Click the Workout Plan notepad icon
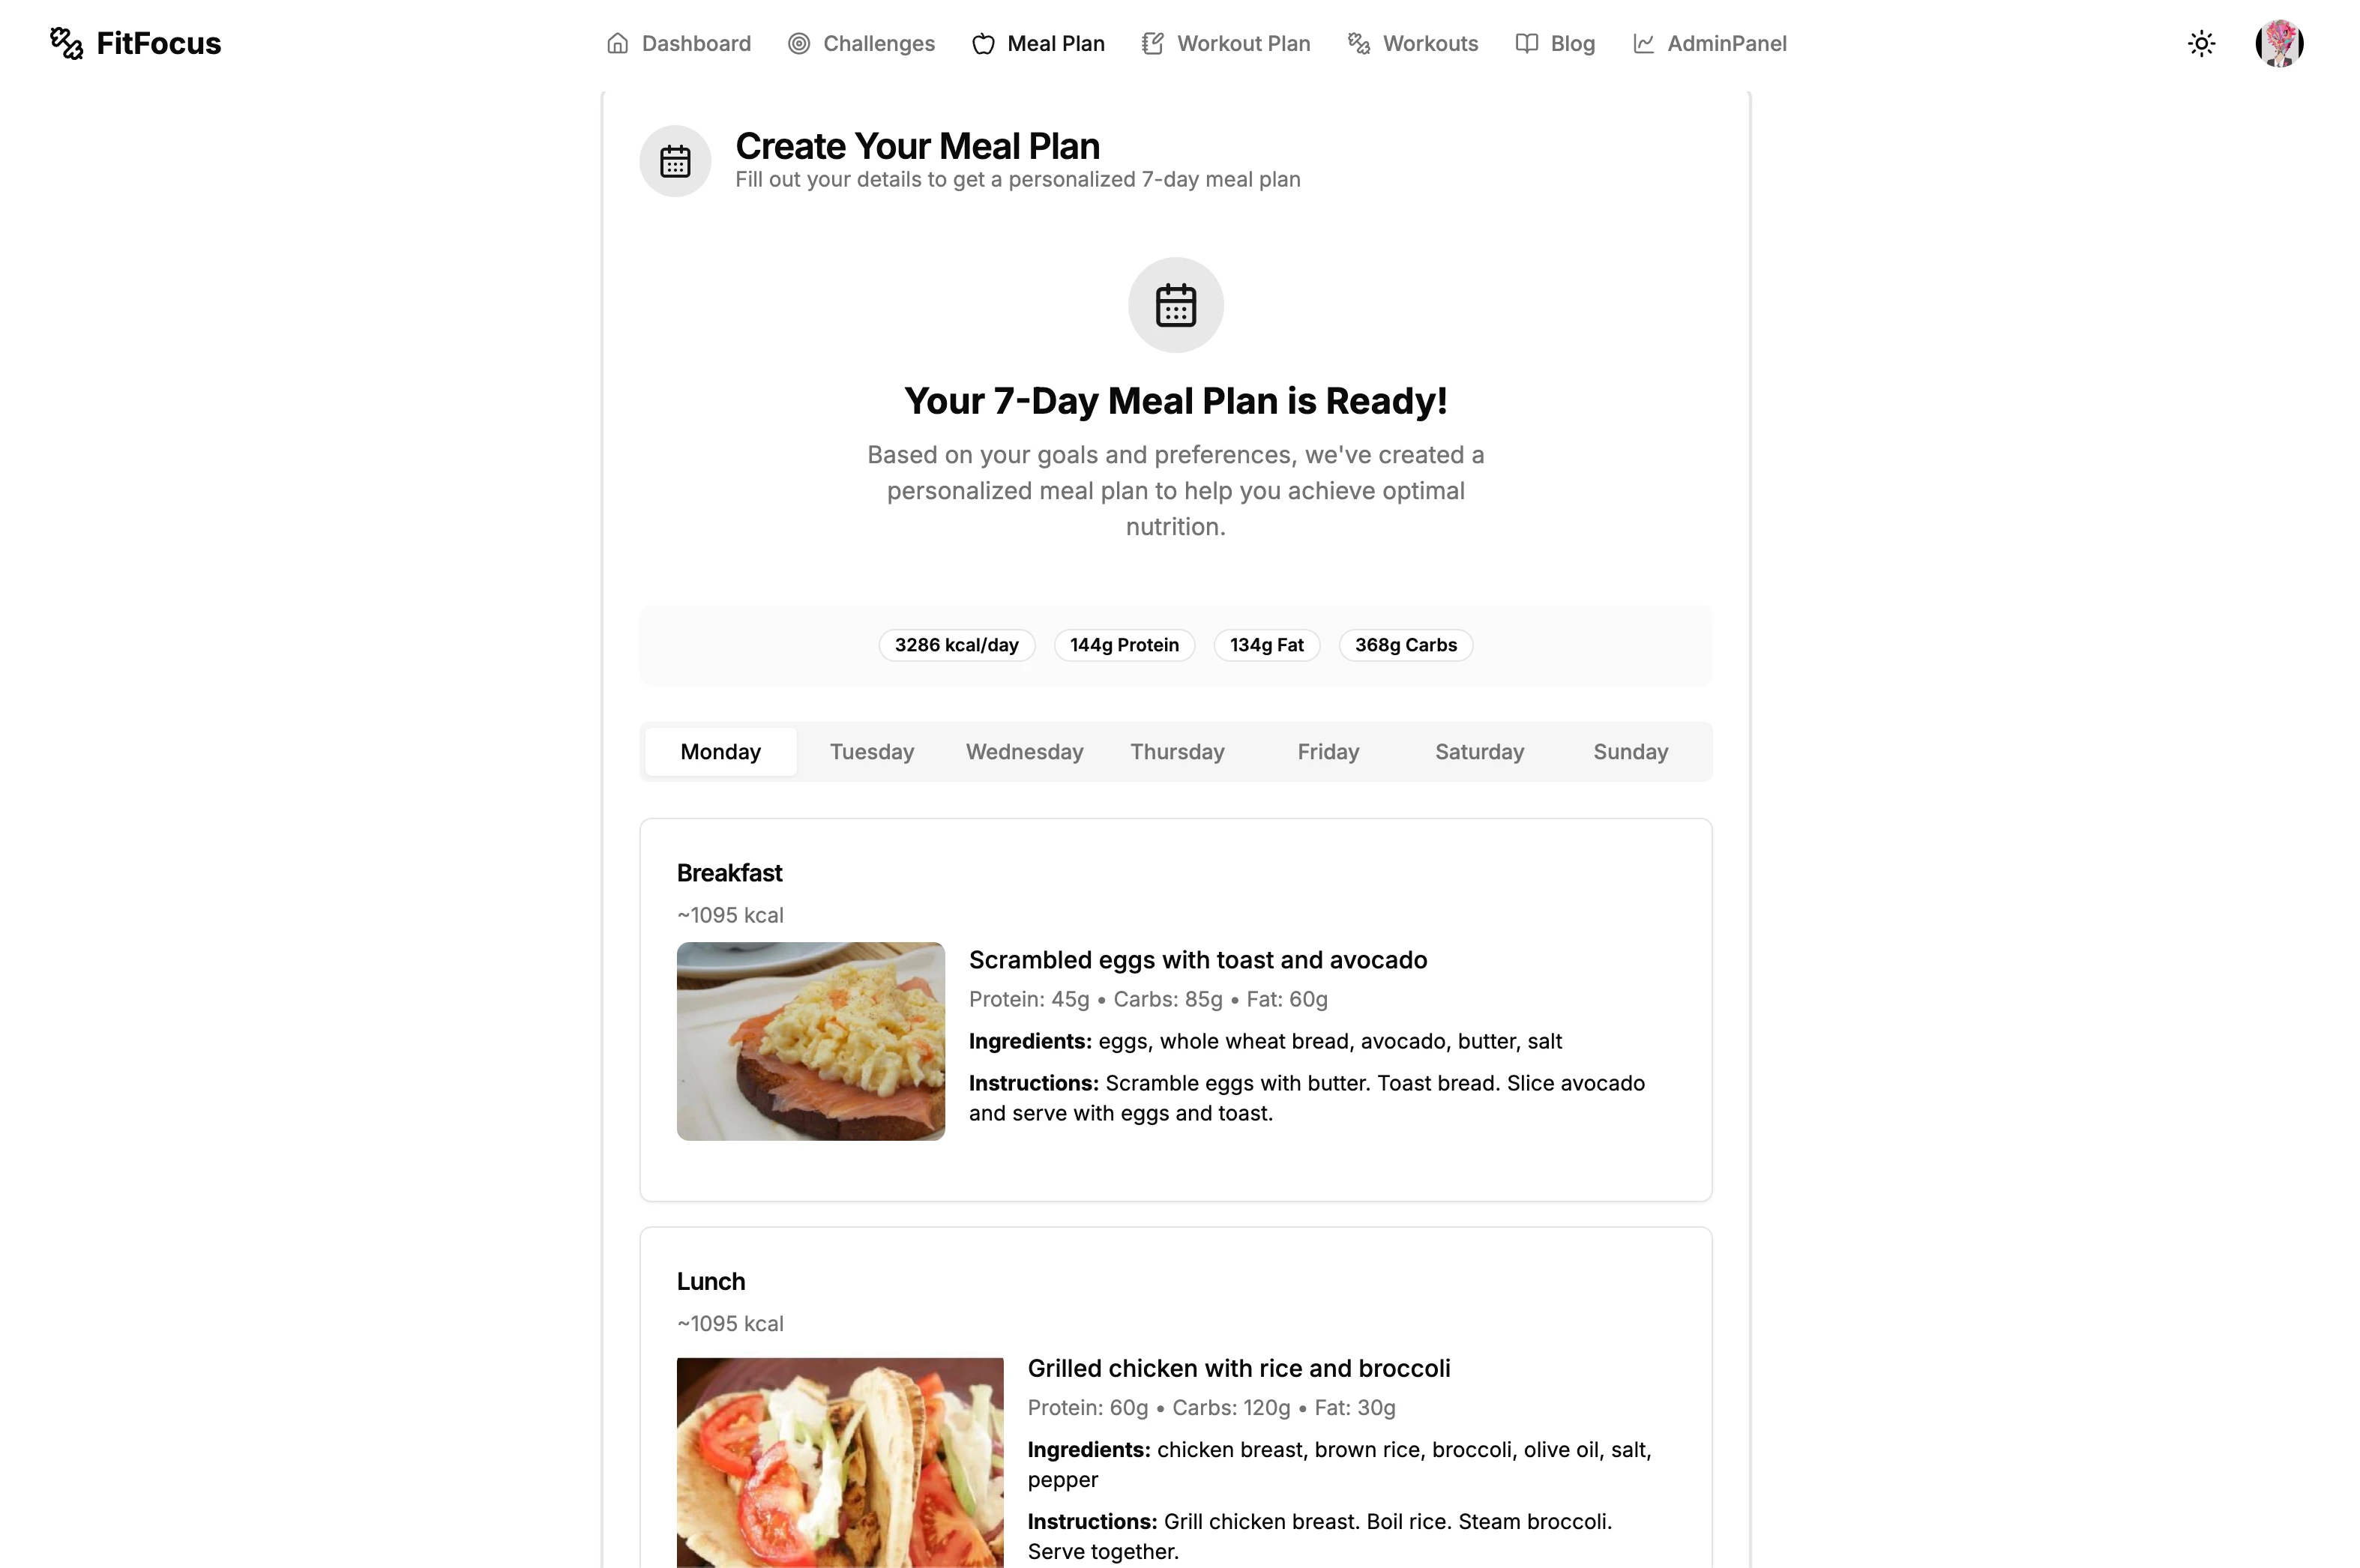Screen dimensions: 2360x1568 1153,43
